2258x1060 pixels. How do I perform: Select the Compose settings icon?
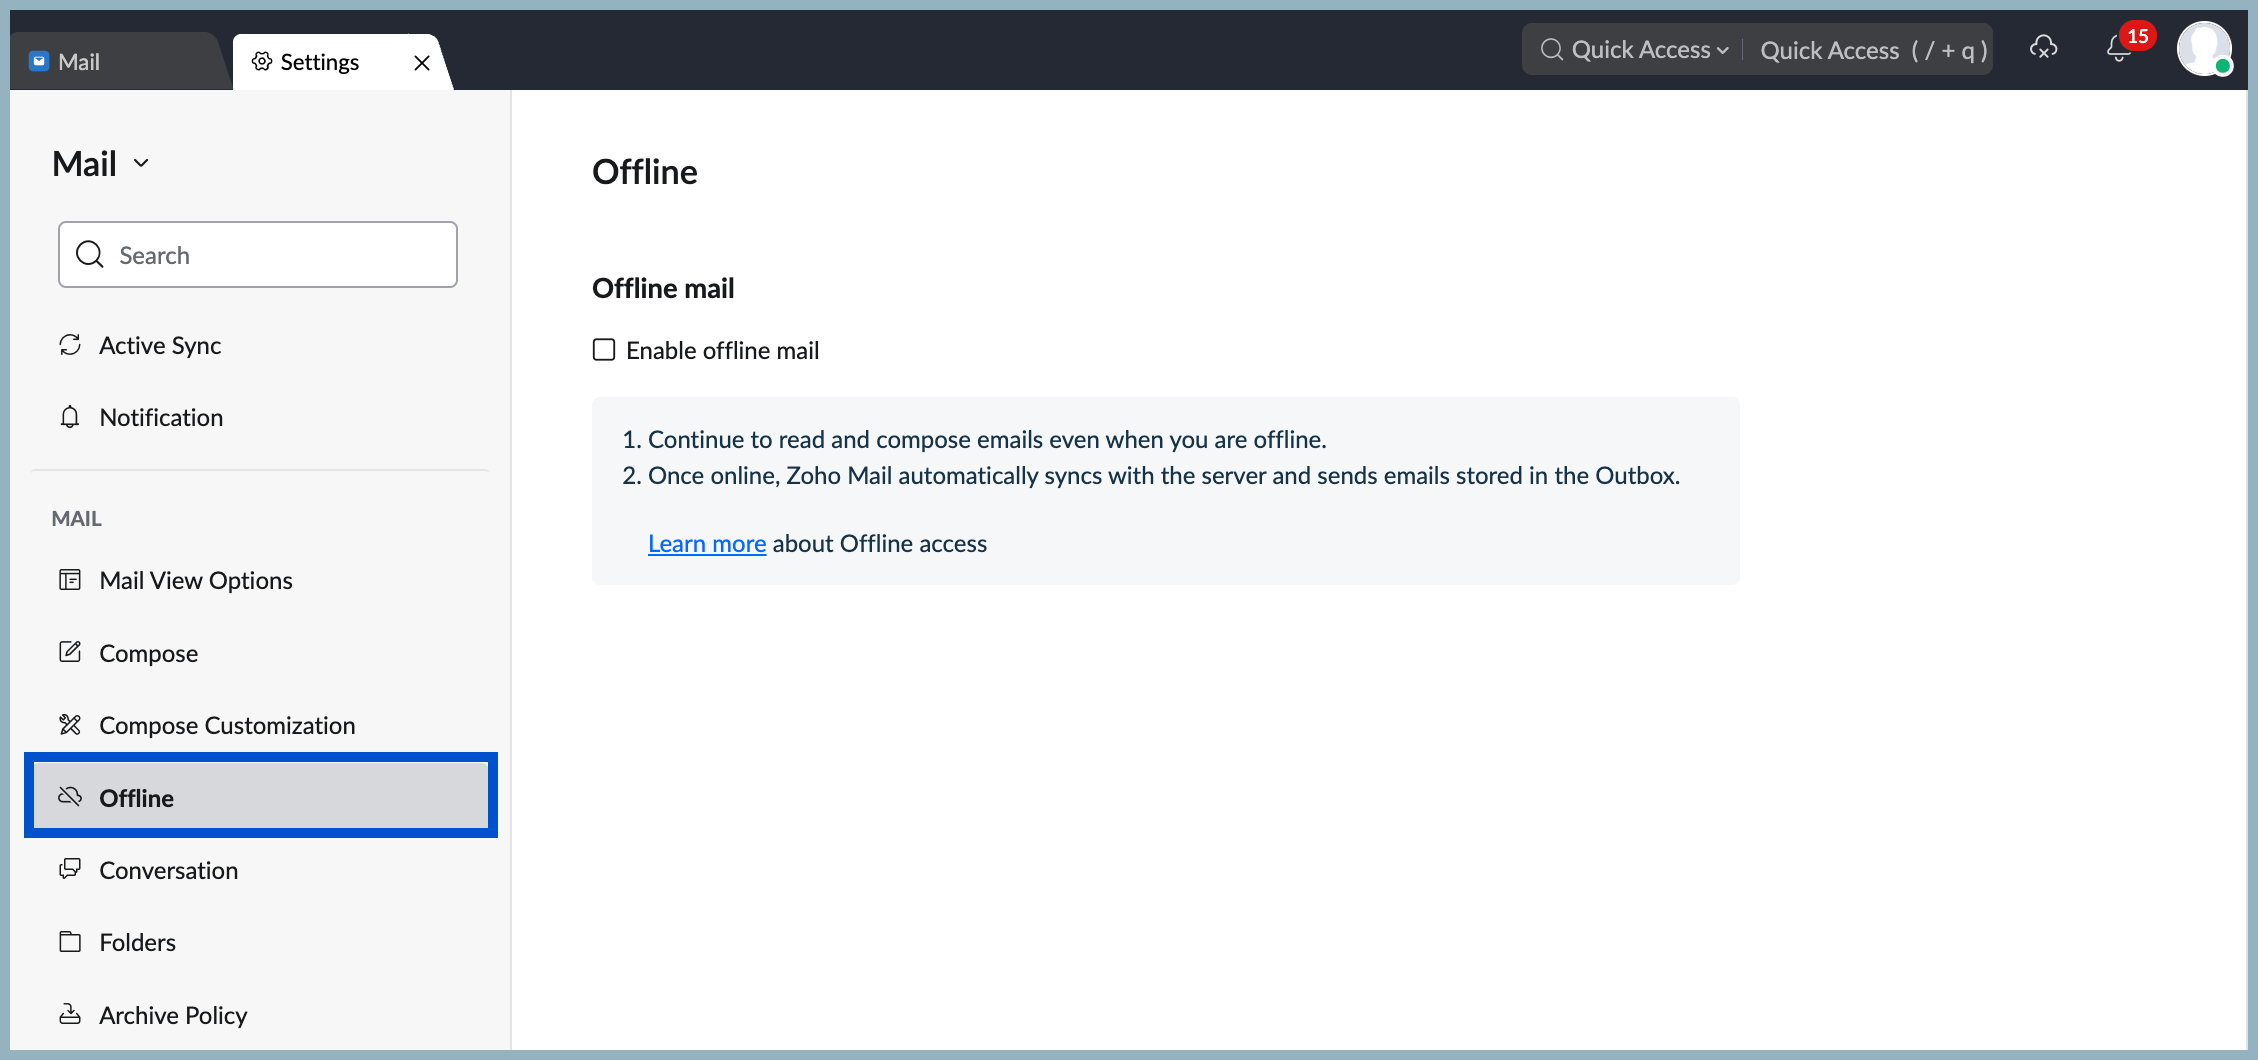pos(69,652)
